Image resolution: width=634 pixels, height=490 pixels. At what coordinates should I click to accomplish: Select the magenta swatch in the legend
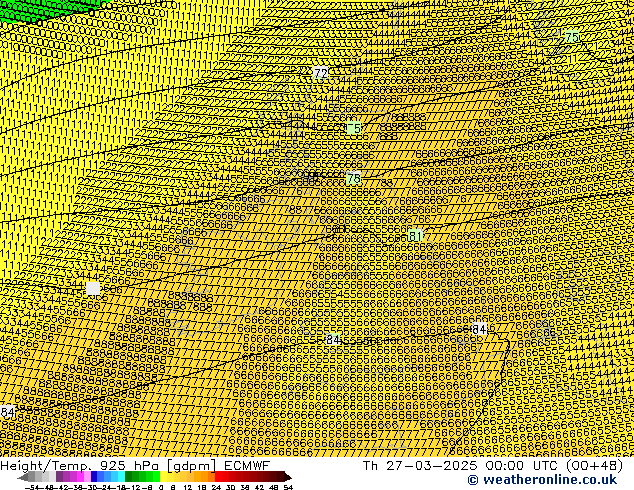click(x=80, y=476)
